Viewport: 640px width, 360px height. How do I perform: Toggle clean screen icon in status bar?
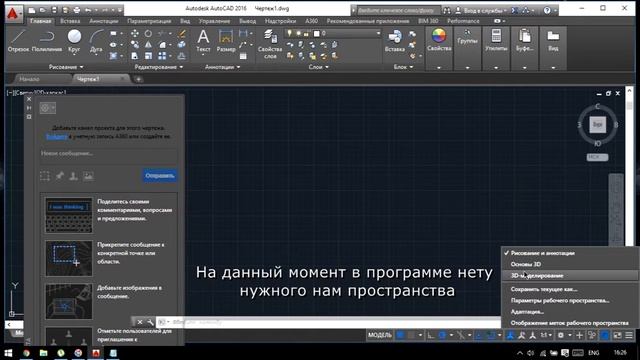coord(617,335)
